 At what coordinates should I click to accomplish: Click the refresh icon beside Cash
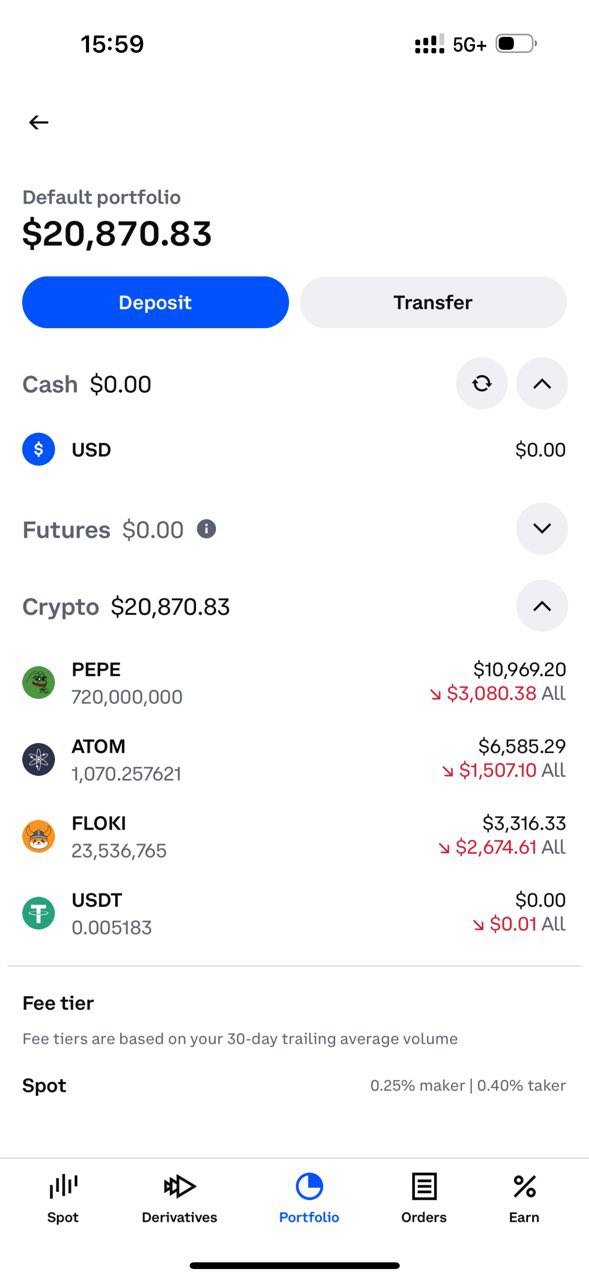tap(482, 383)
